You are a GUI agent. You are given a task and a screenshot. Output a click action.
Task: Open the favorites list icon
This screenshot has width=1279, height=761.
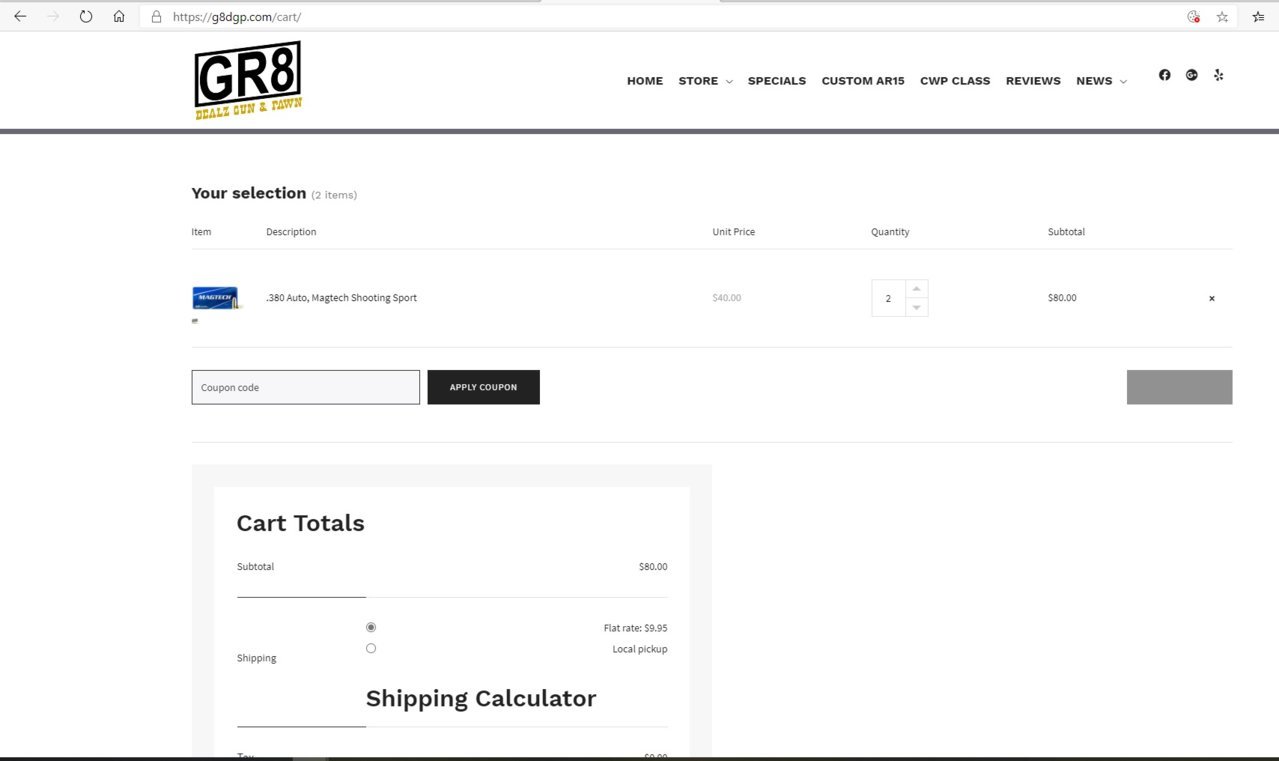(x=1258, y=17)
